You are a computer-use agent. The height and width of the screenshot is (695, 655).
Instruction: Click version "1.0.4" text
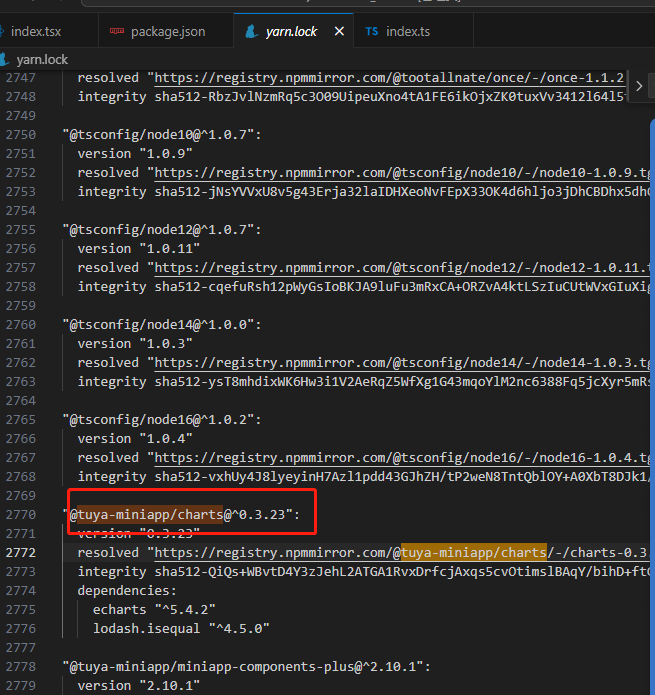click(x=135, y=438)
